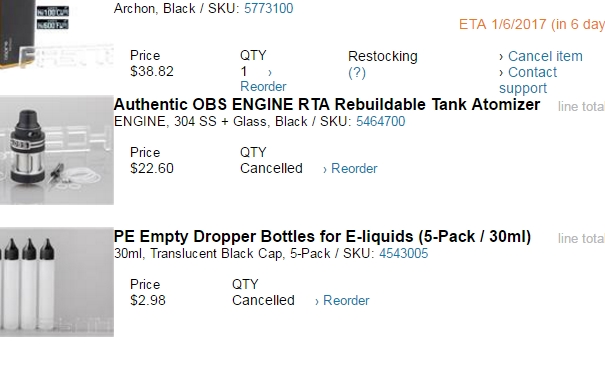The height and width of the screenshot is (365, 605).
Task: Open SKU 5773100 product link
Action: (269, 8)
